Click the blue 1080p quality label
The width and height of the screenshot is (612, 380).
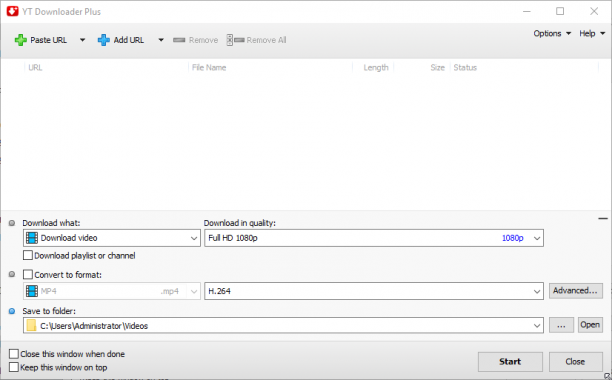[x=512, y=238]
